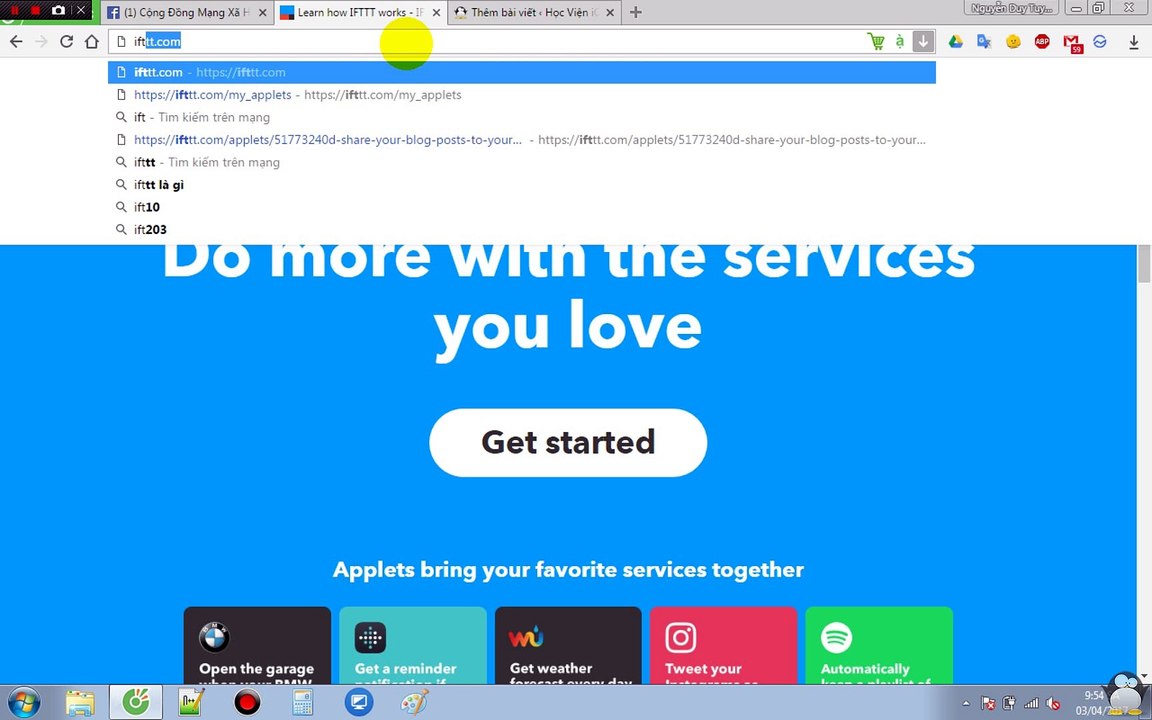Choose the 'ifttt là gì' search suggestion
The image size is (1152, 720).
tap(522, 184)
